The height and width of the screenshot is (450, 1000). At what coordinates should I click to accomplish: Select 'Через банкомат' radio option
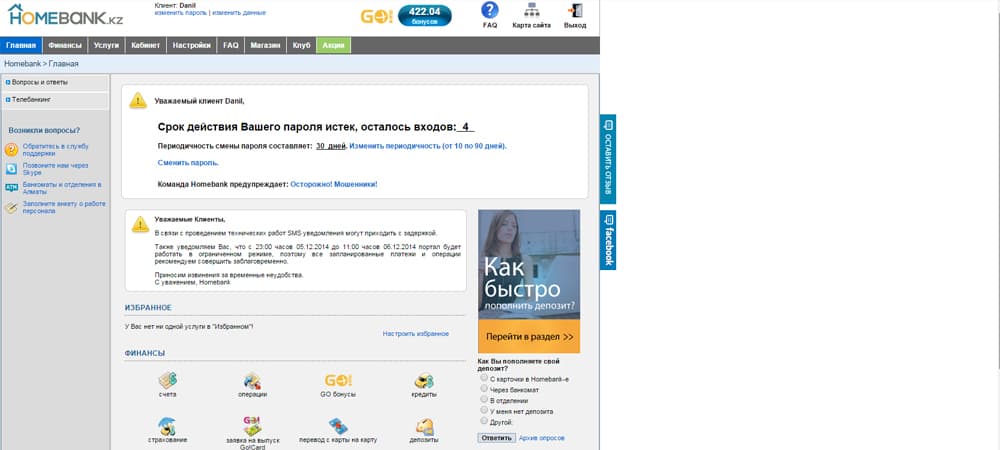point(484,389)
